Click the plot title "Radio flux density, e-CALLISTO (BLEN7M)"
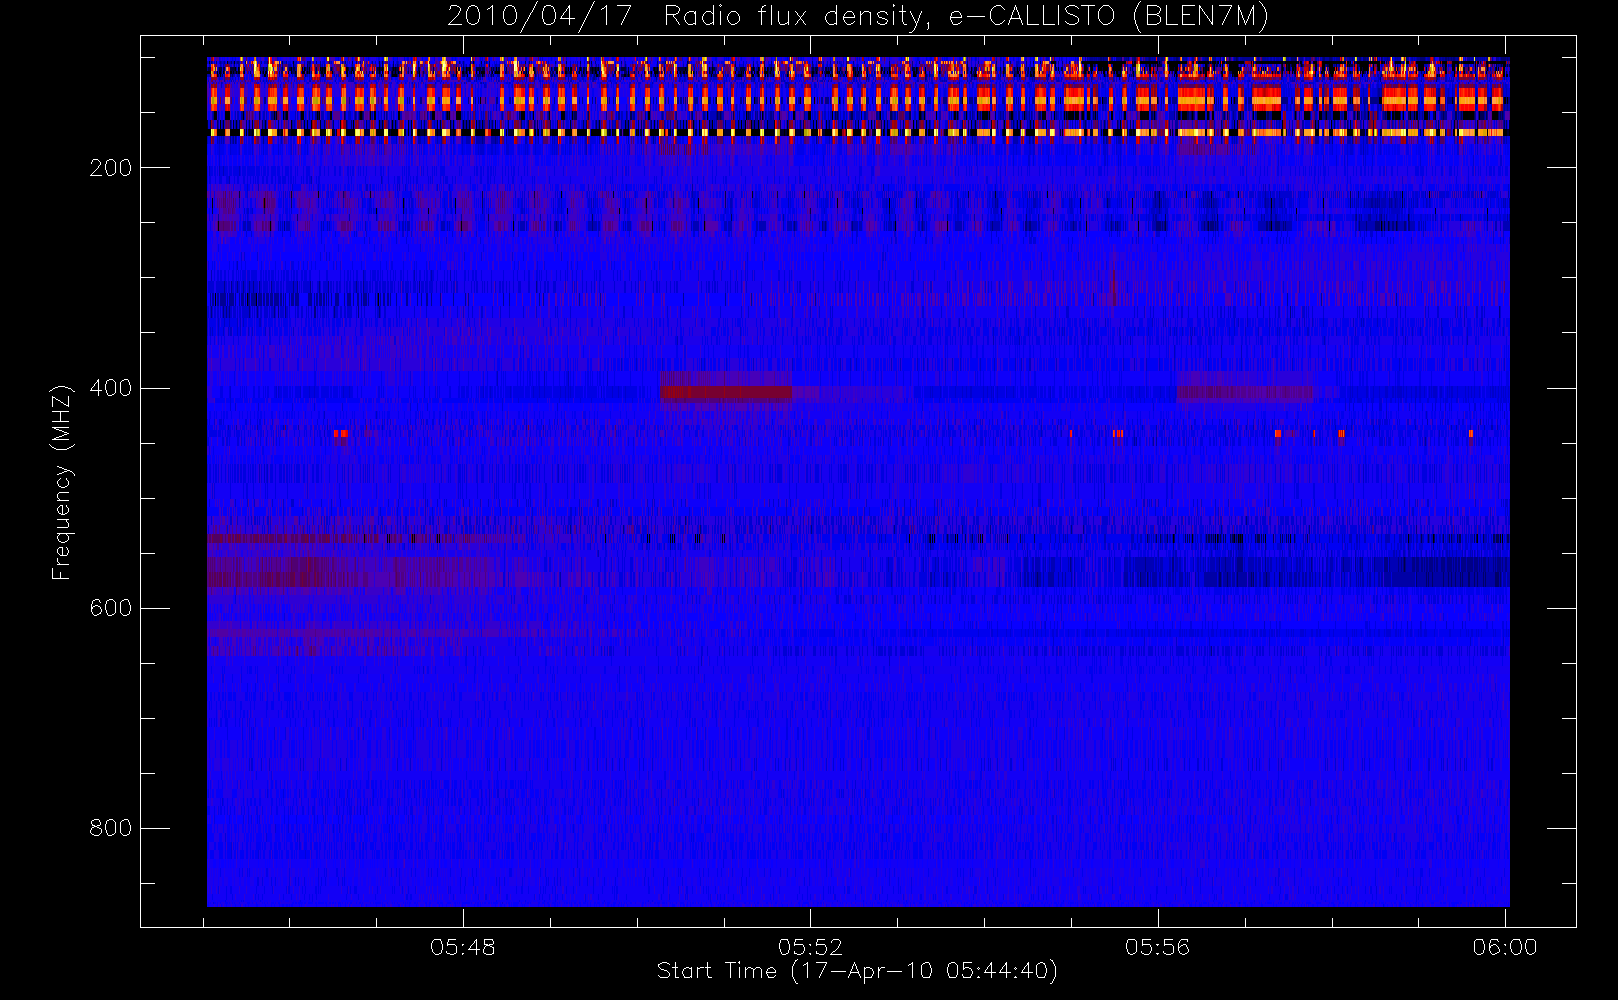Viewport: 1618px width, 1000px height. coord(966,16)
